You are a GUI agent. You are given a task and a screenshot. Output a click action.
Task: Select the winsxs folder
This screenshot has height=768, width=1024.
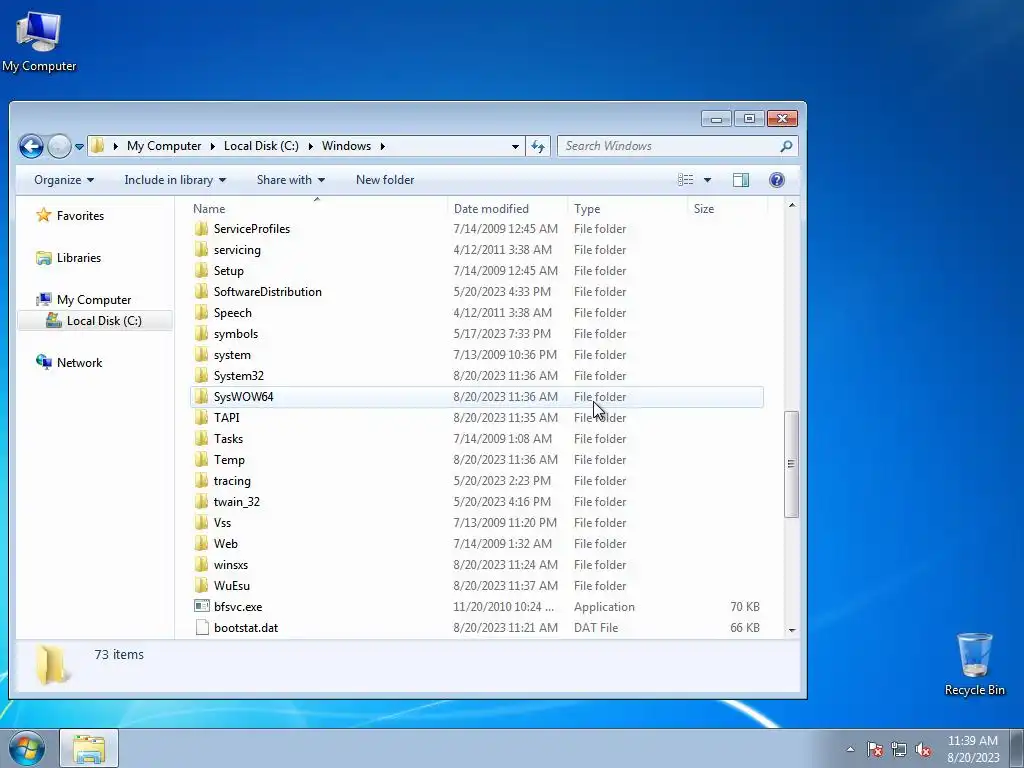(x=231, y=564)
